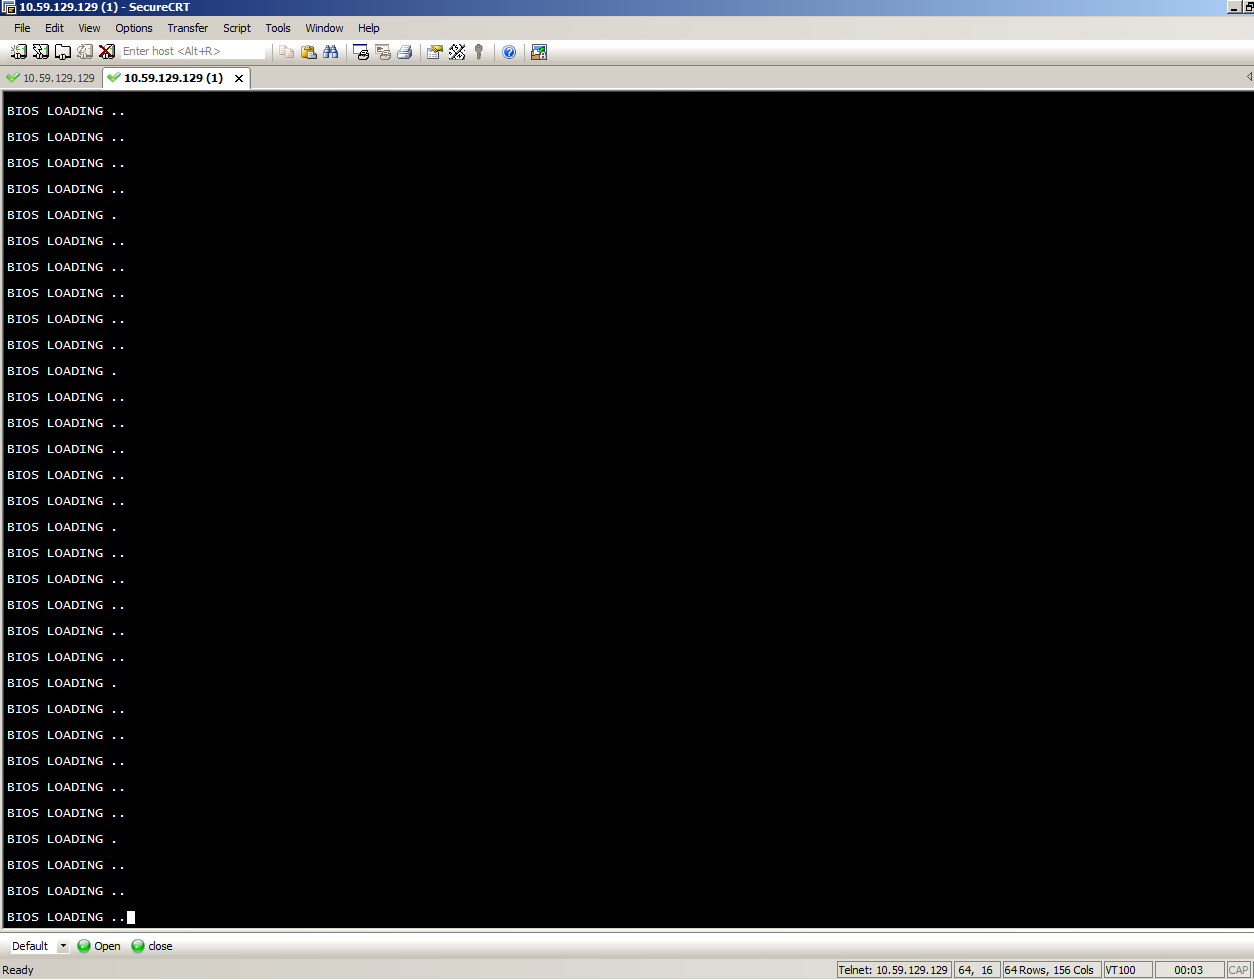
Task: Click the key icon for public key assistant
Action: pos(479,52)
